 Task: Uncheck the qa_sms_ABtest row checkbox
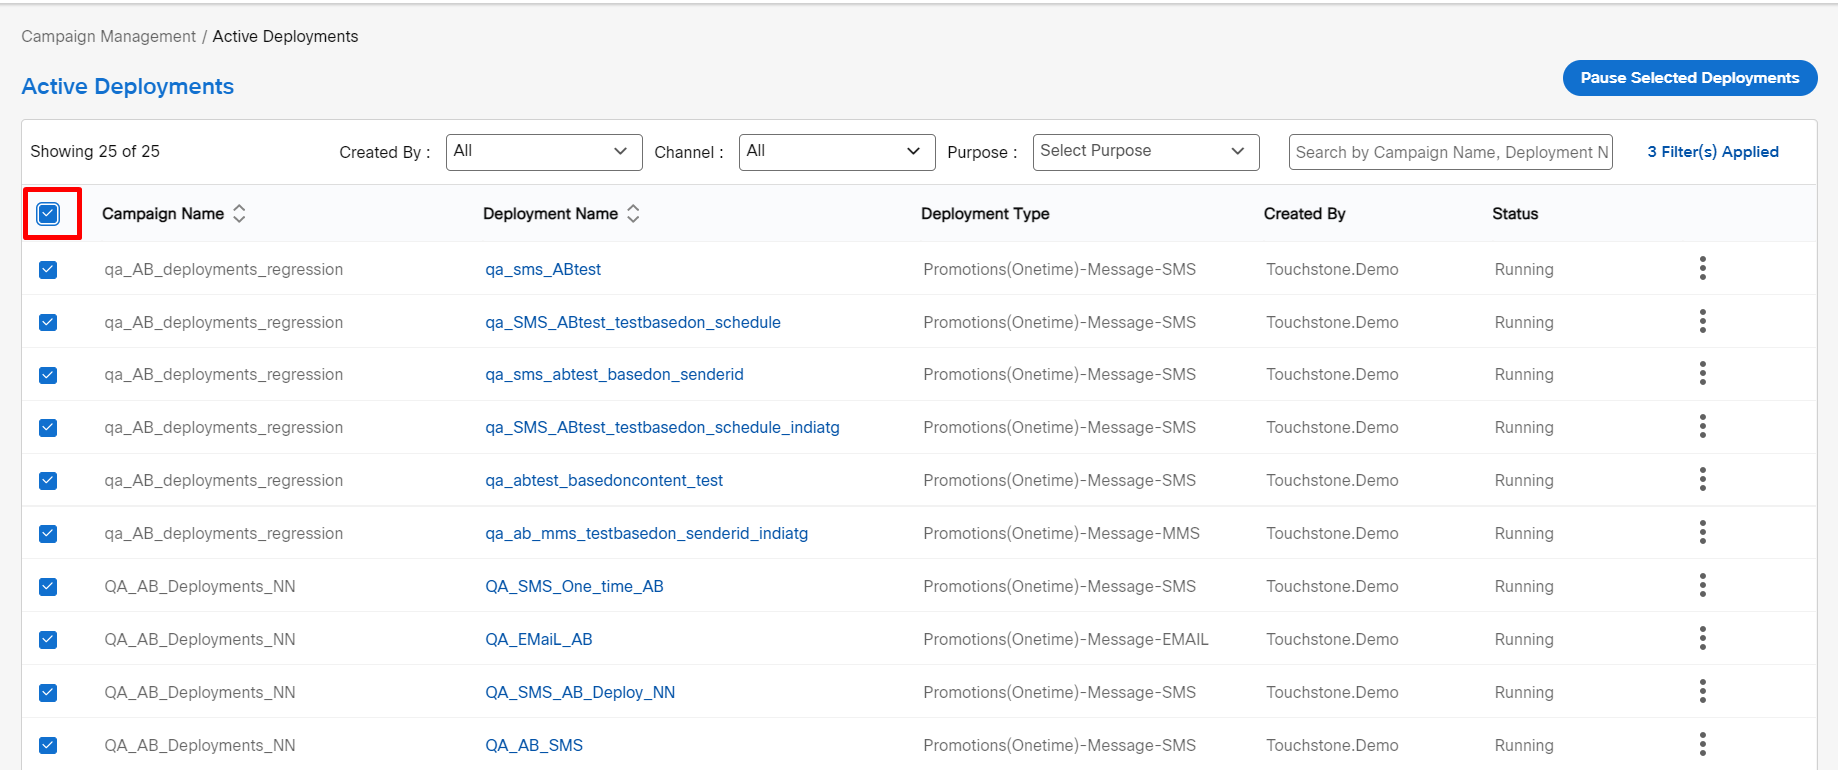[48, 270]
